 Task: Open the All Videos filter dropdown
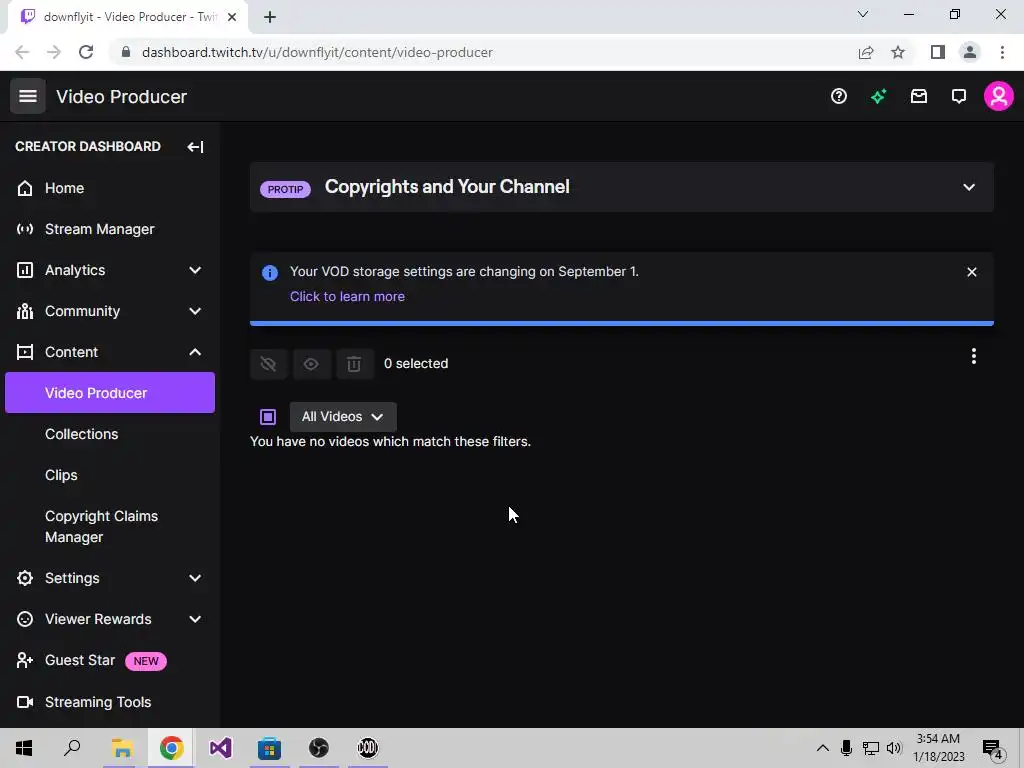pos(343,417)
